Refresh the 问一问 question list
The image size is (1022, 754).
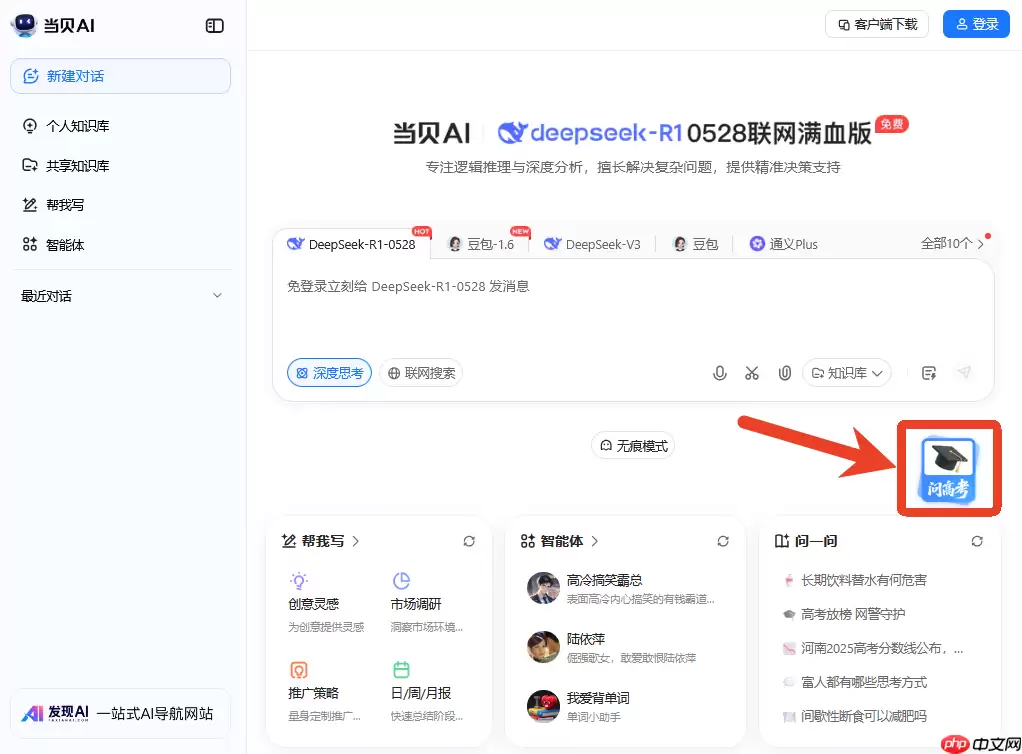(977, 540)
